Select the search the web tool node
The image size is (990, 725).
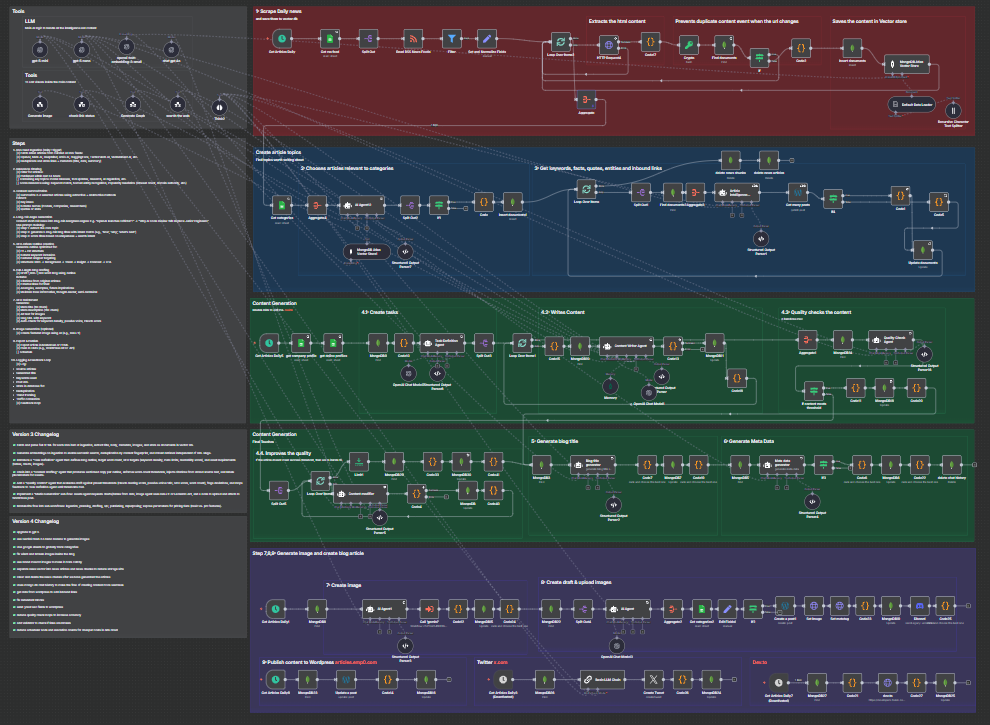tap(176, 105)
